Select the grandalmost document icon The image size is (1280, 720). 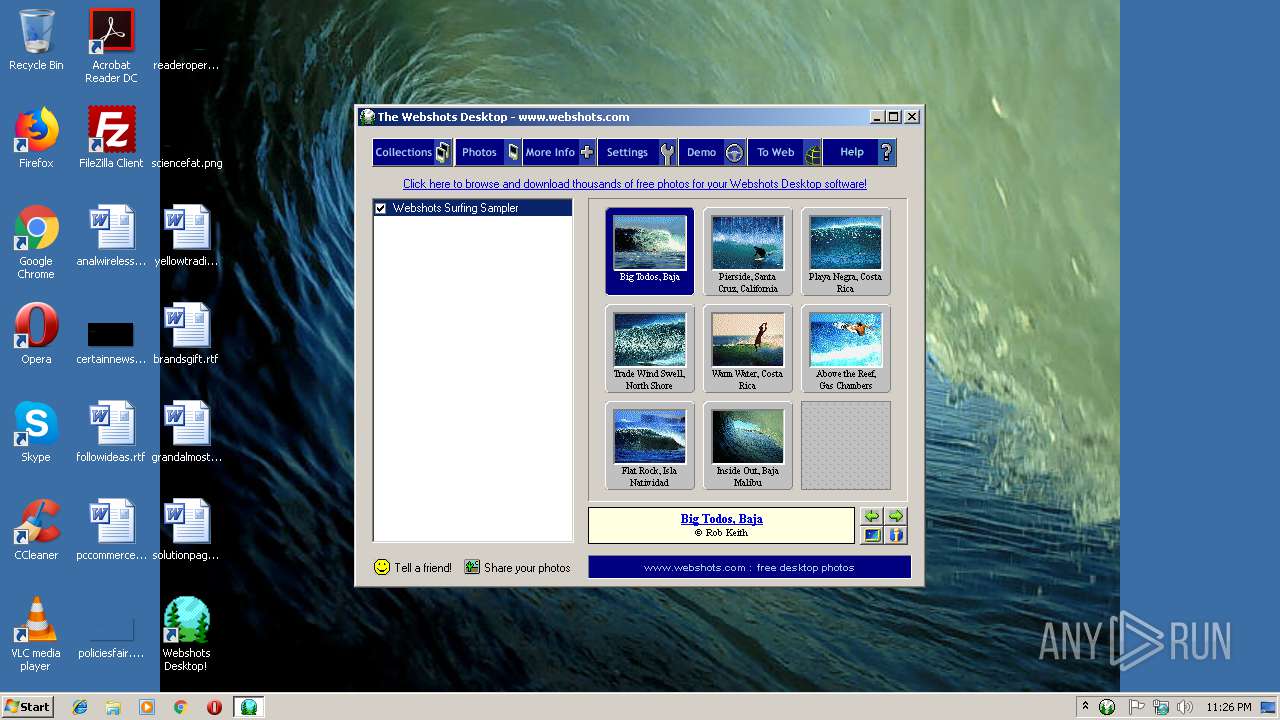187,432
